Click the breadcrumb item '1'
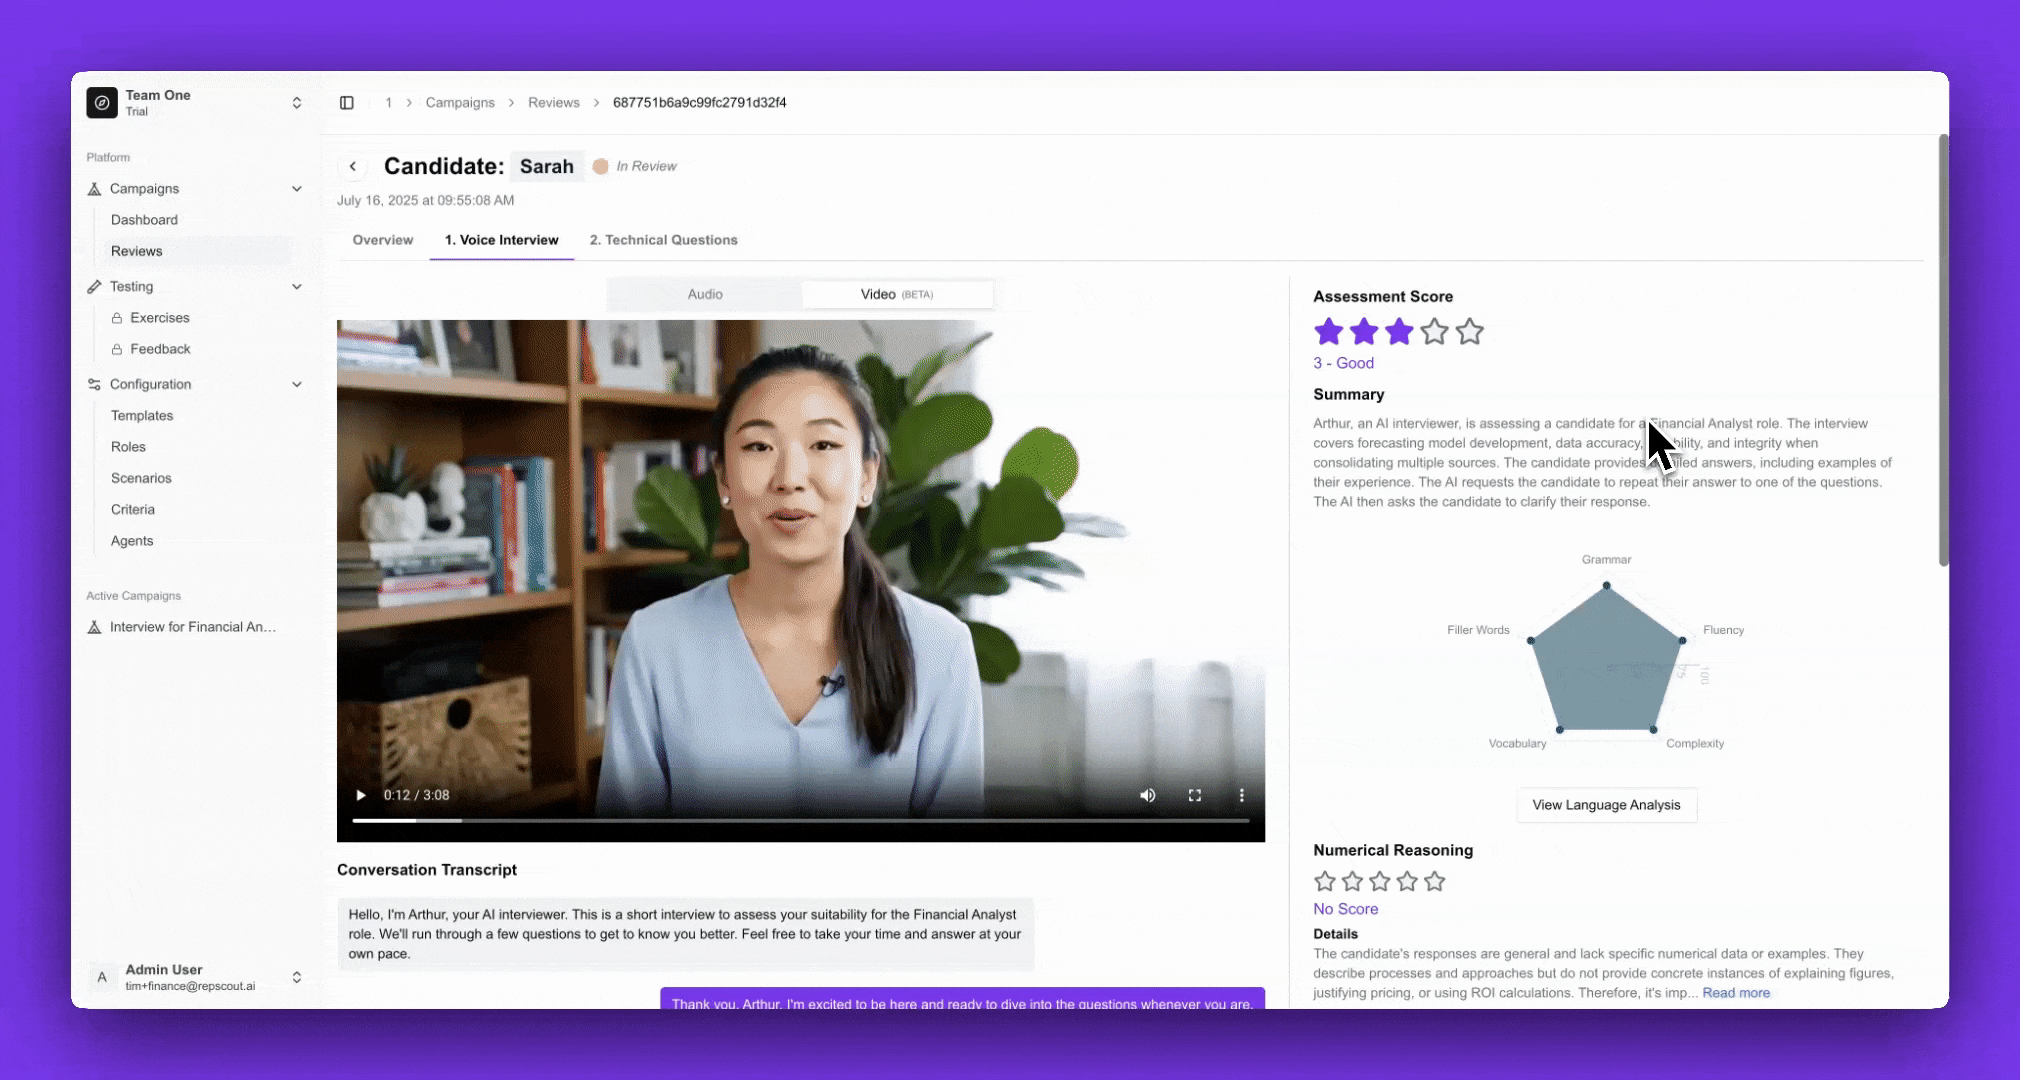This screenshot has height=1080, width=2020. [388, 103]
